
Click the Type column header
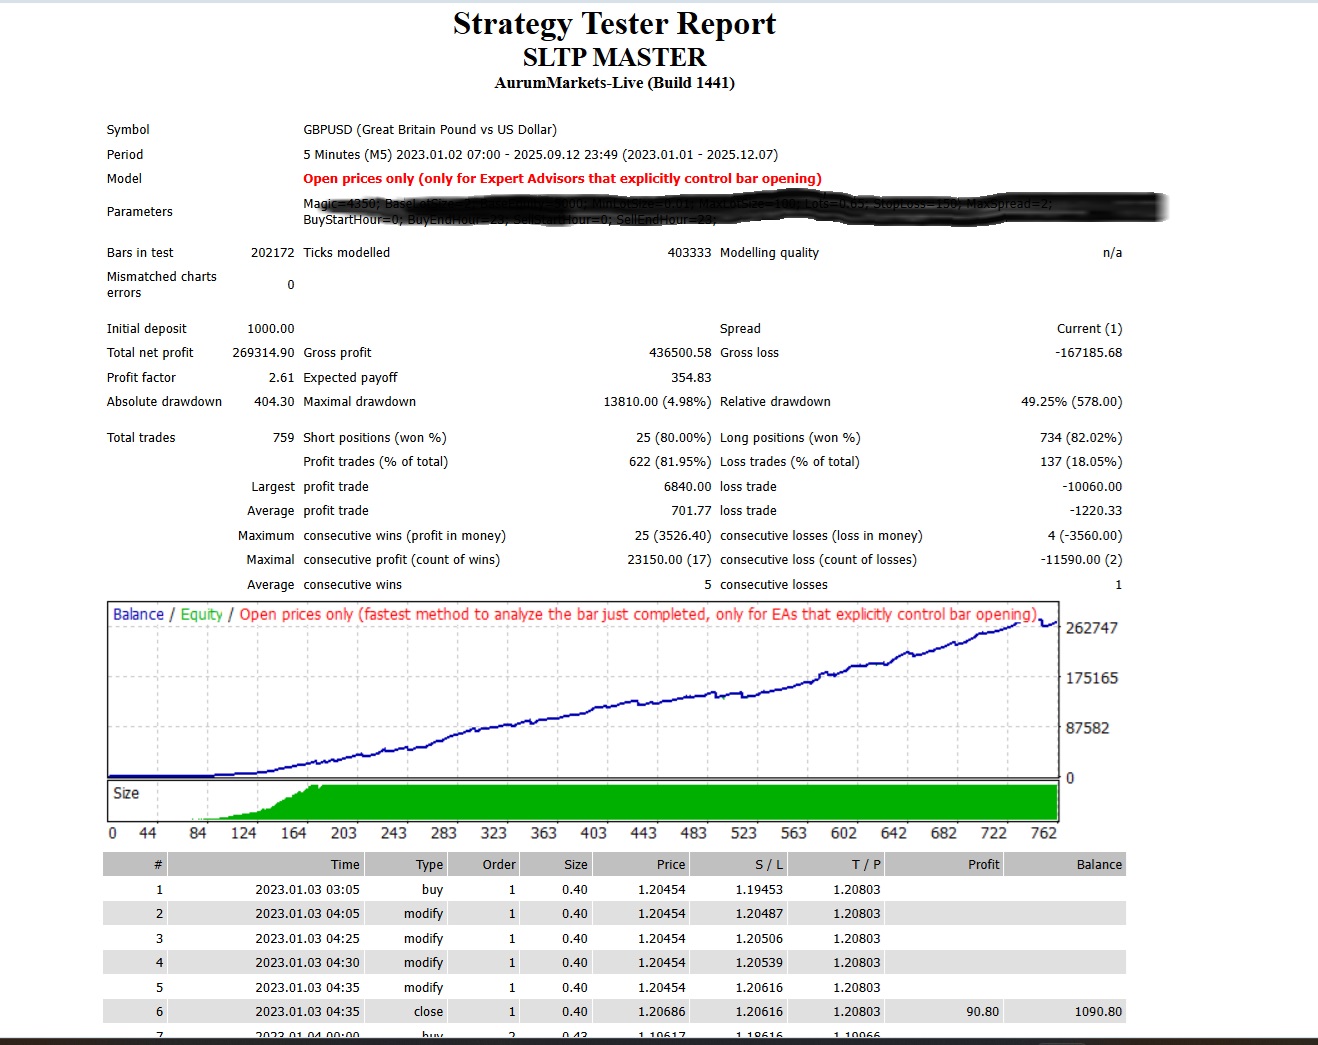[429, 865]
